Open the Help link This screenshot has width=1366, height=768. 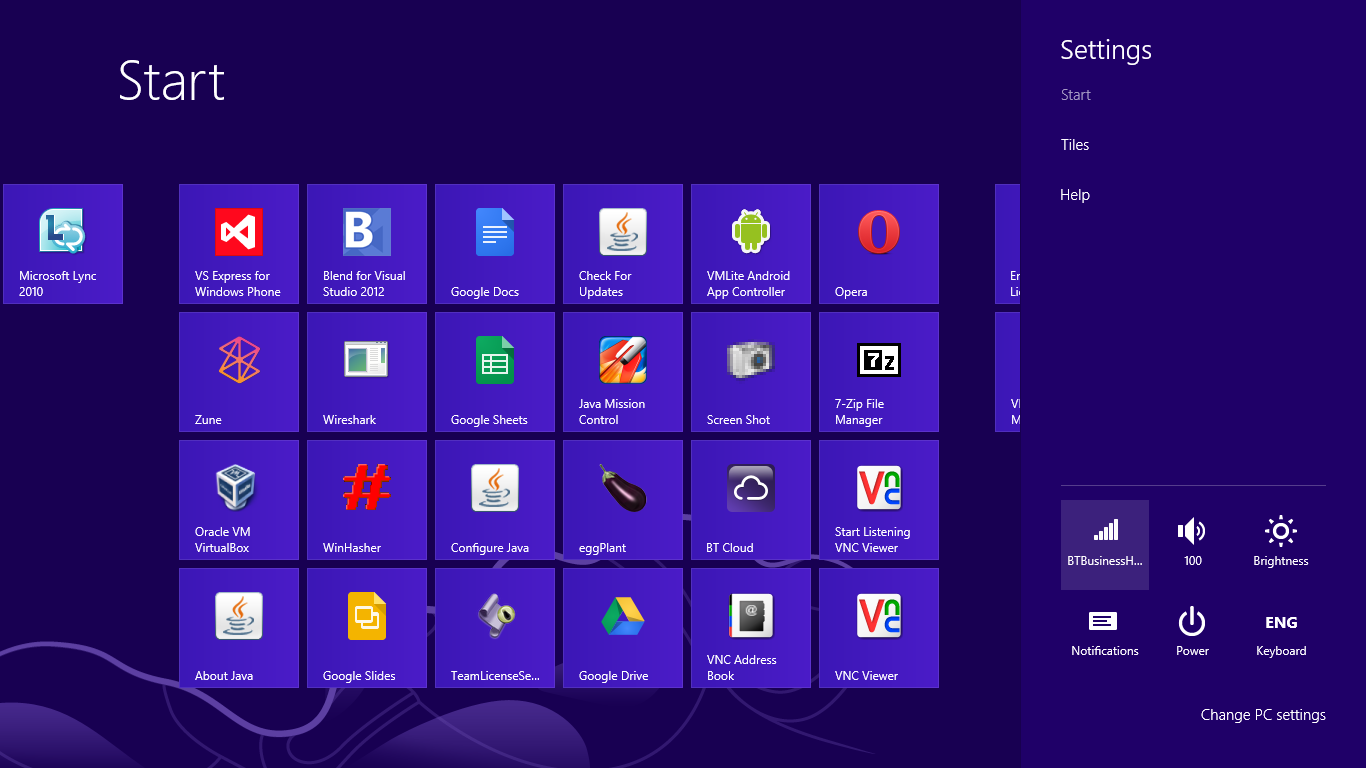[x=1074, y=194]
